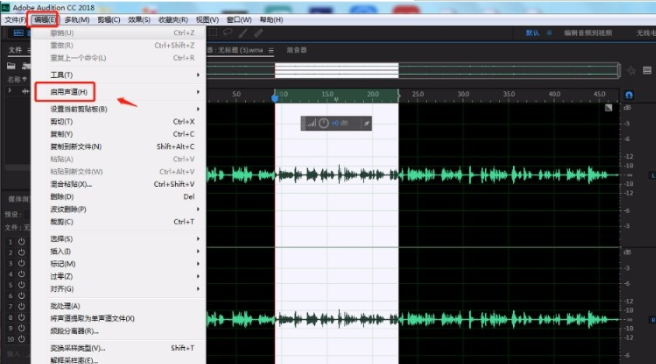The width and height of the screenshot is (656, 364).
Task: Select the Spot Healing Brush tool
Action: 258,33
